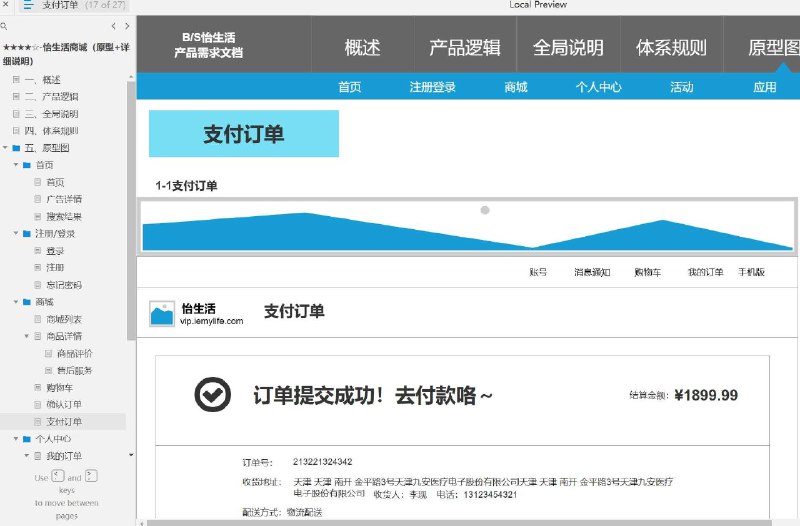
Task: Click the sidebar search magnifier icon
Action: [x=4, y=26]
